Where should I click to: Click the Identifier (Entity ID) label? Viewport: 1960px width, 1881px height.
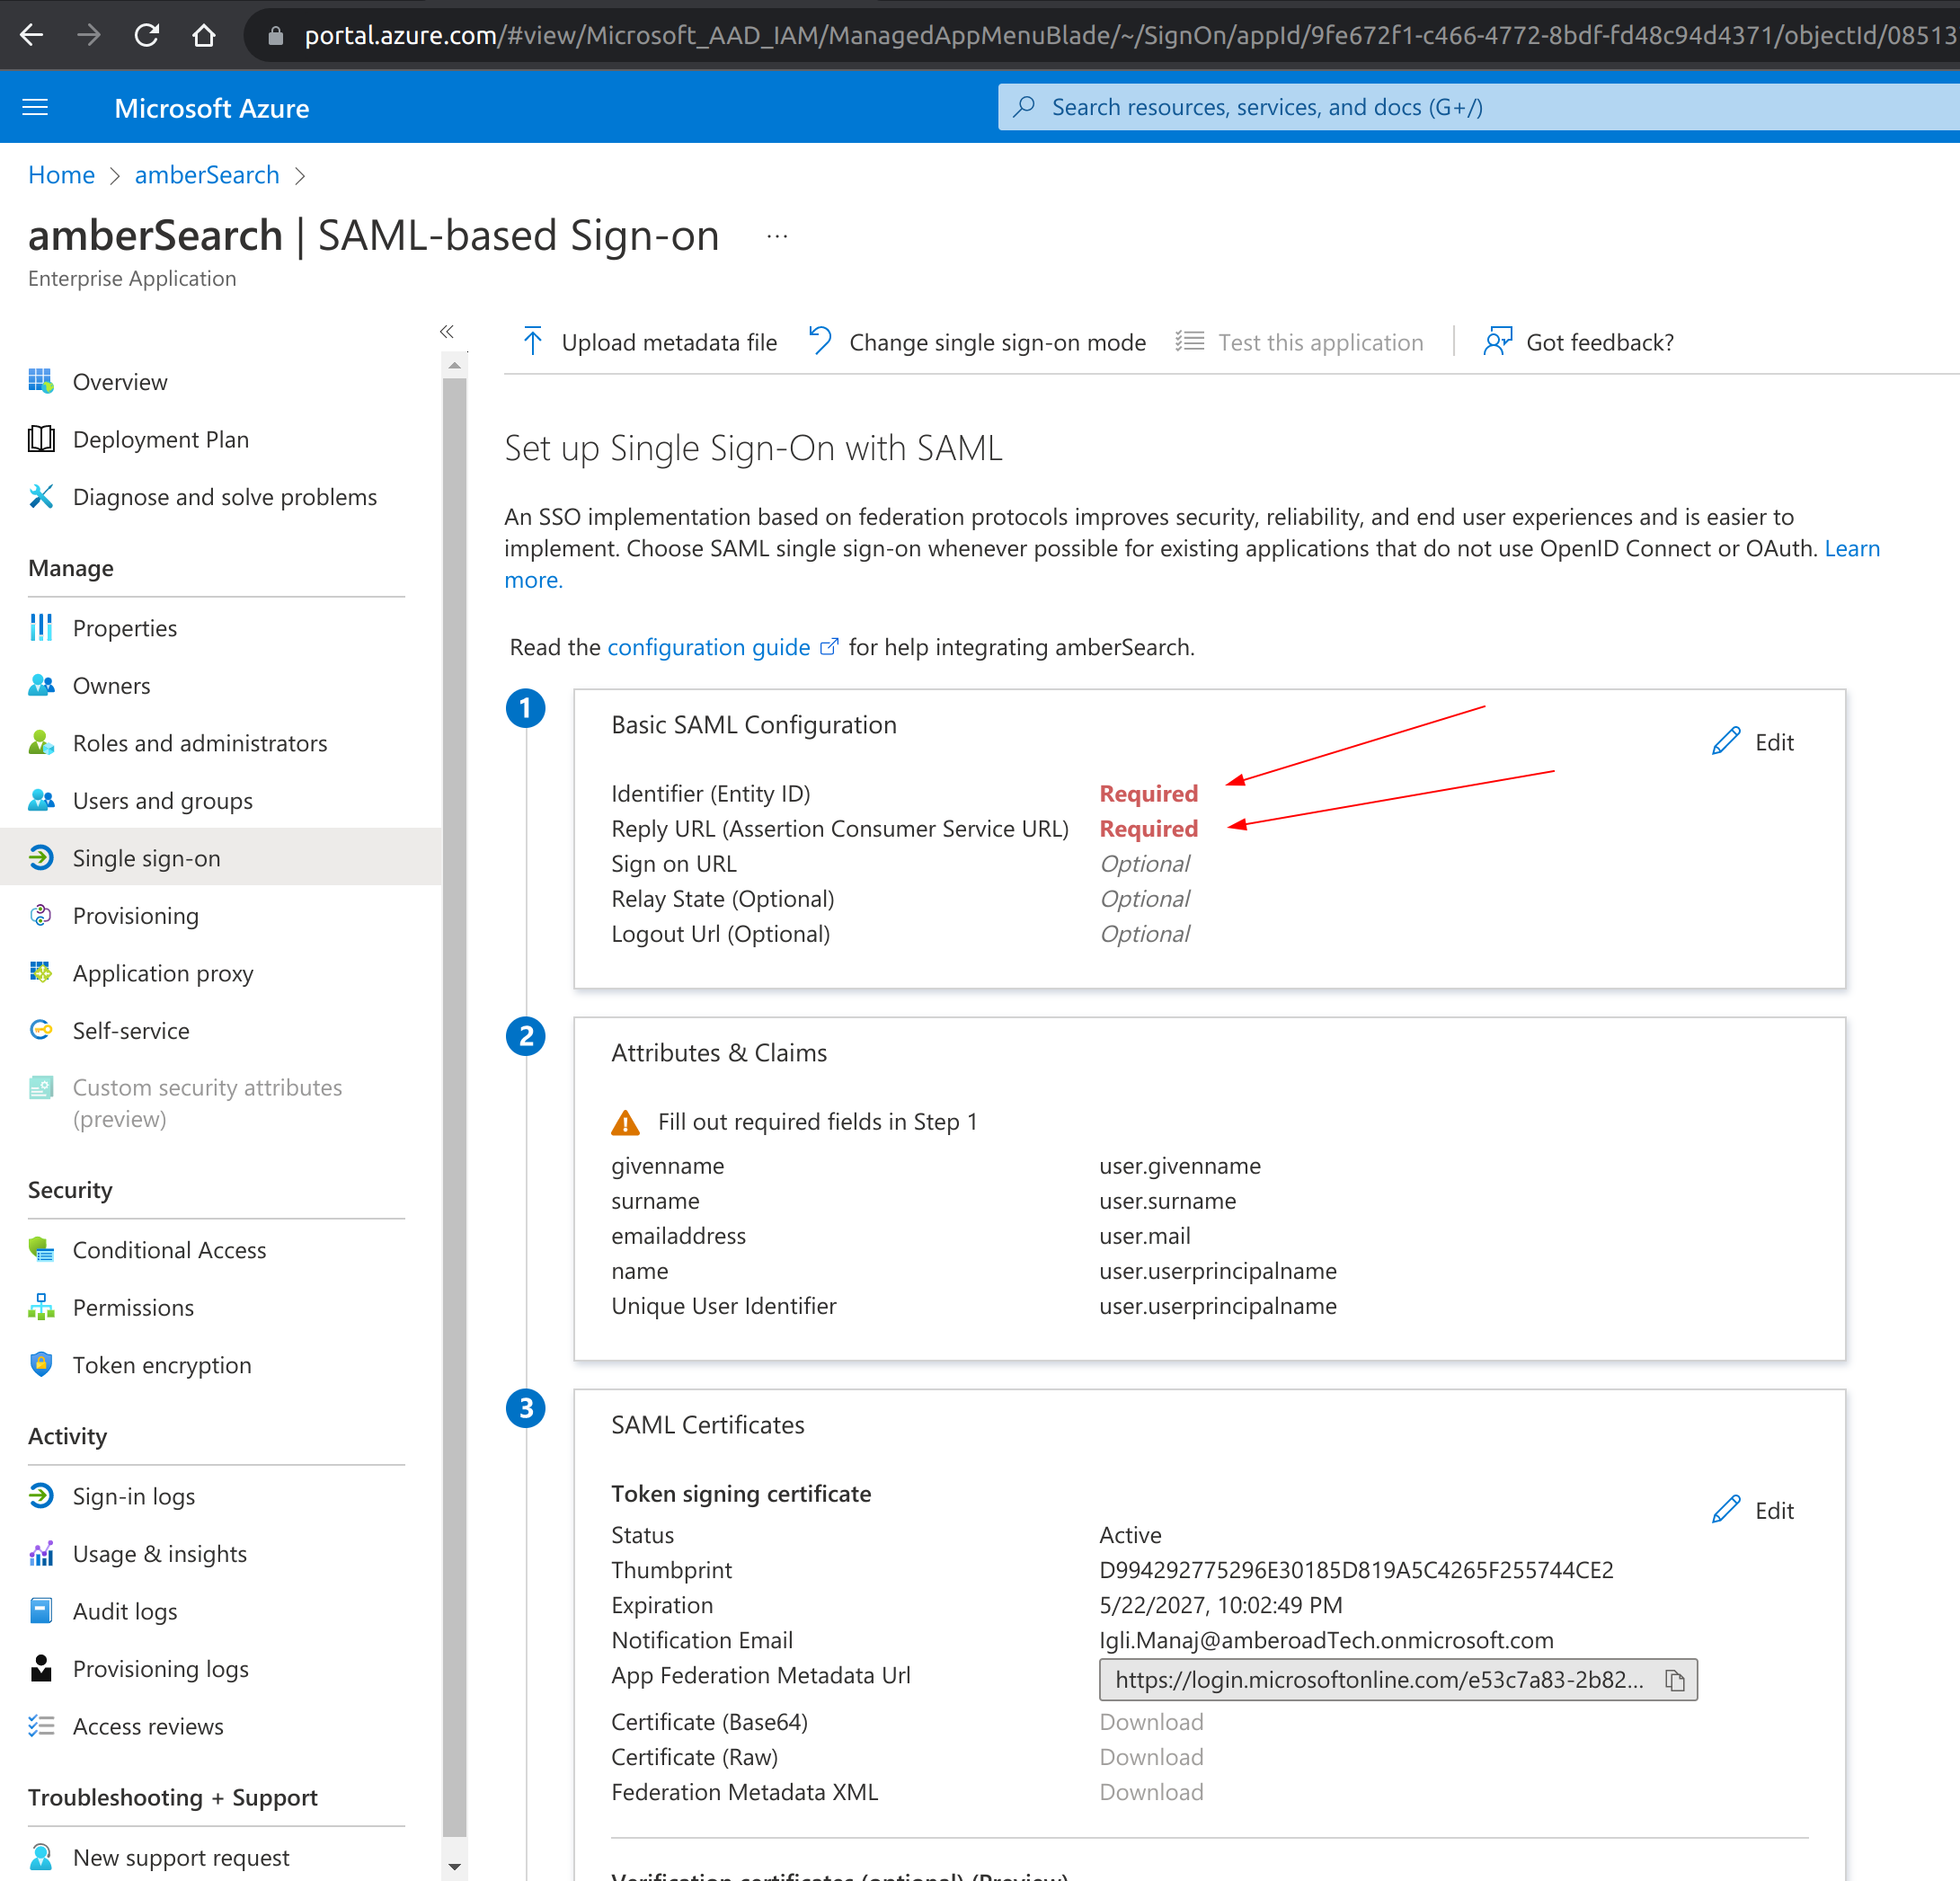(710, 793)
